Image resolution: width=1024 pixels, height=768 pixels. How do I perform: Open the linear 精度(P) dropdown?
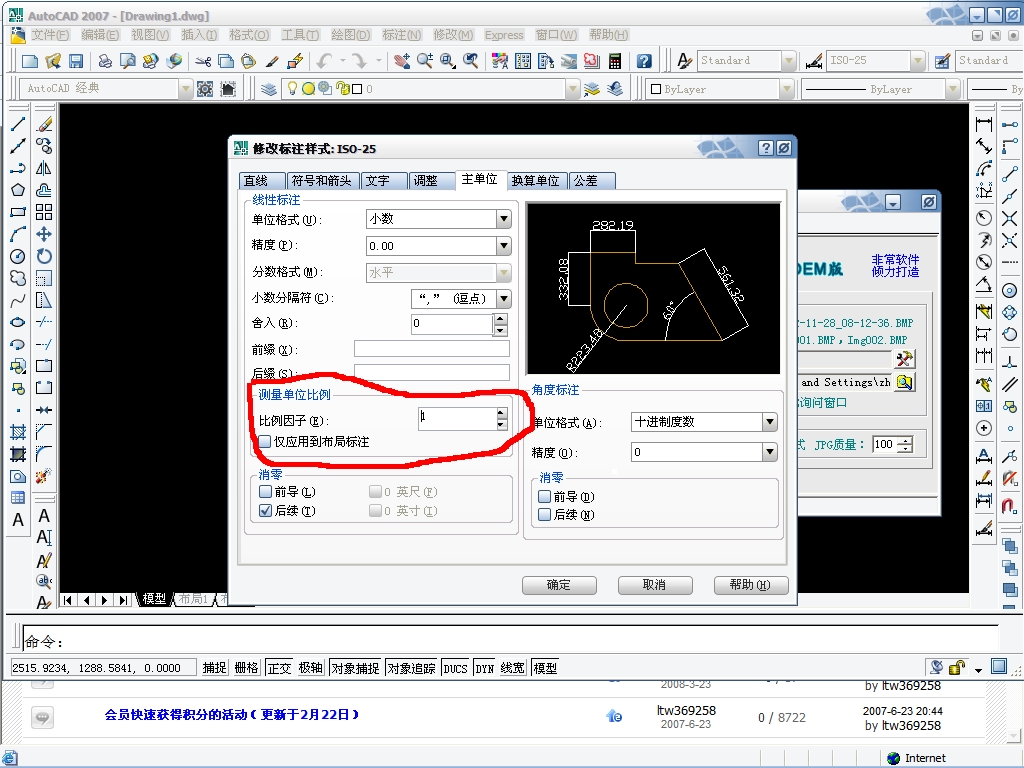504,246
